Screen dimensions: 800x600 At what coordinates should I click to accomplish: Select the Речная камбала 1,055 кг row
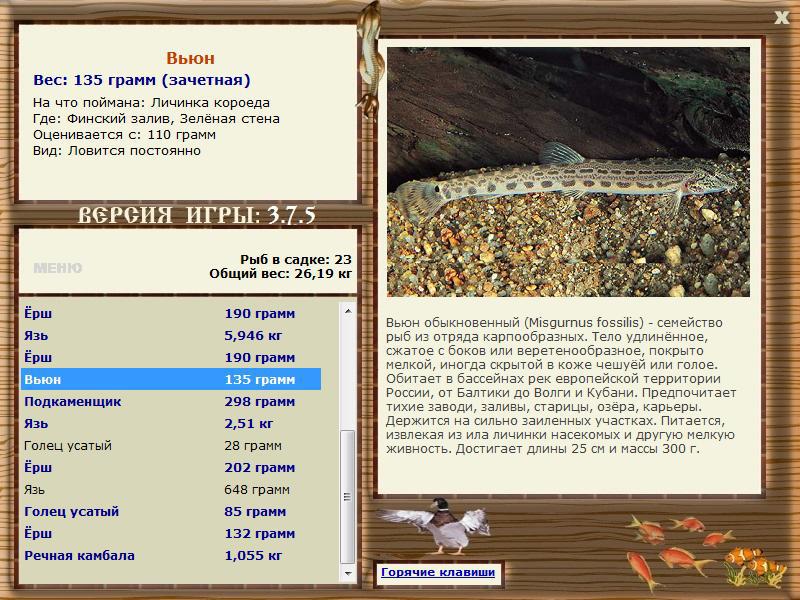[x=171, y=556]
